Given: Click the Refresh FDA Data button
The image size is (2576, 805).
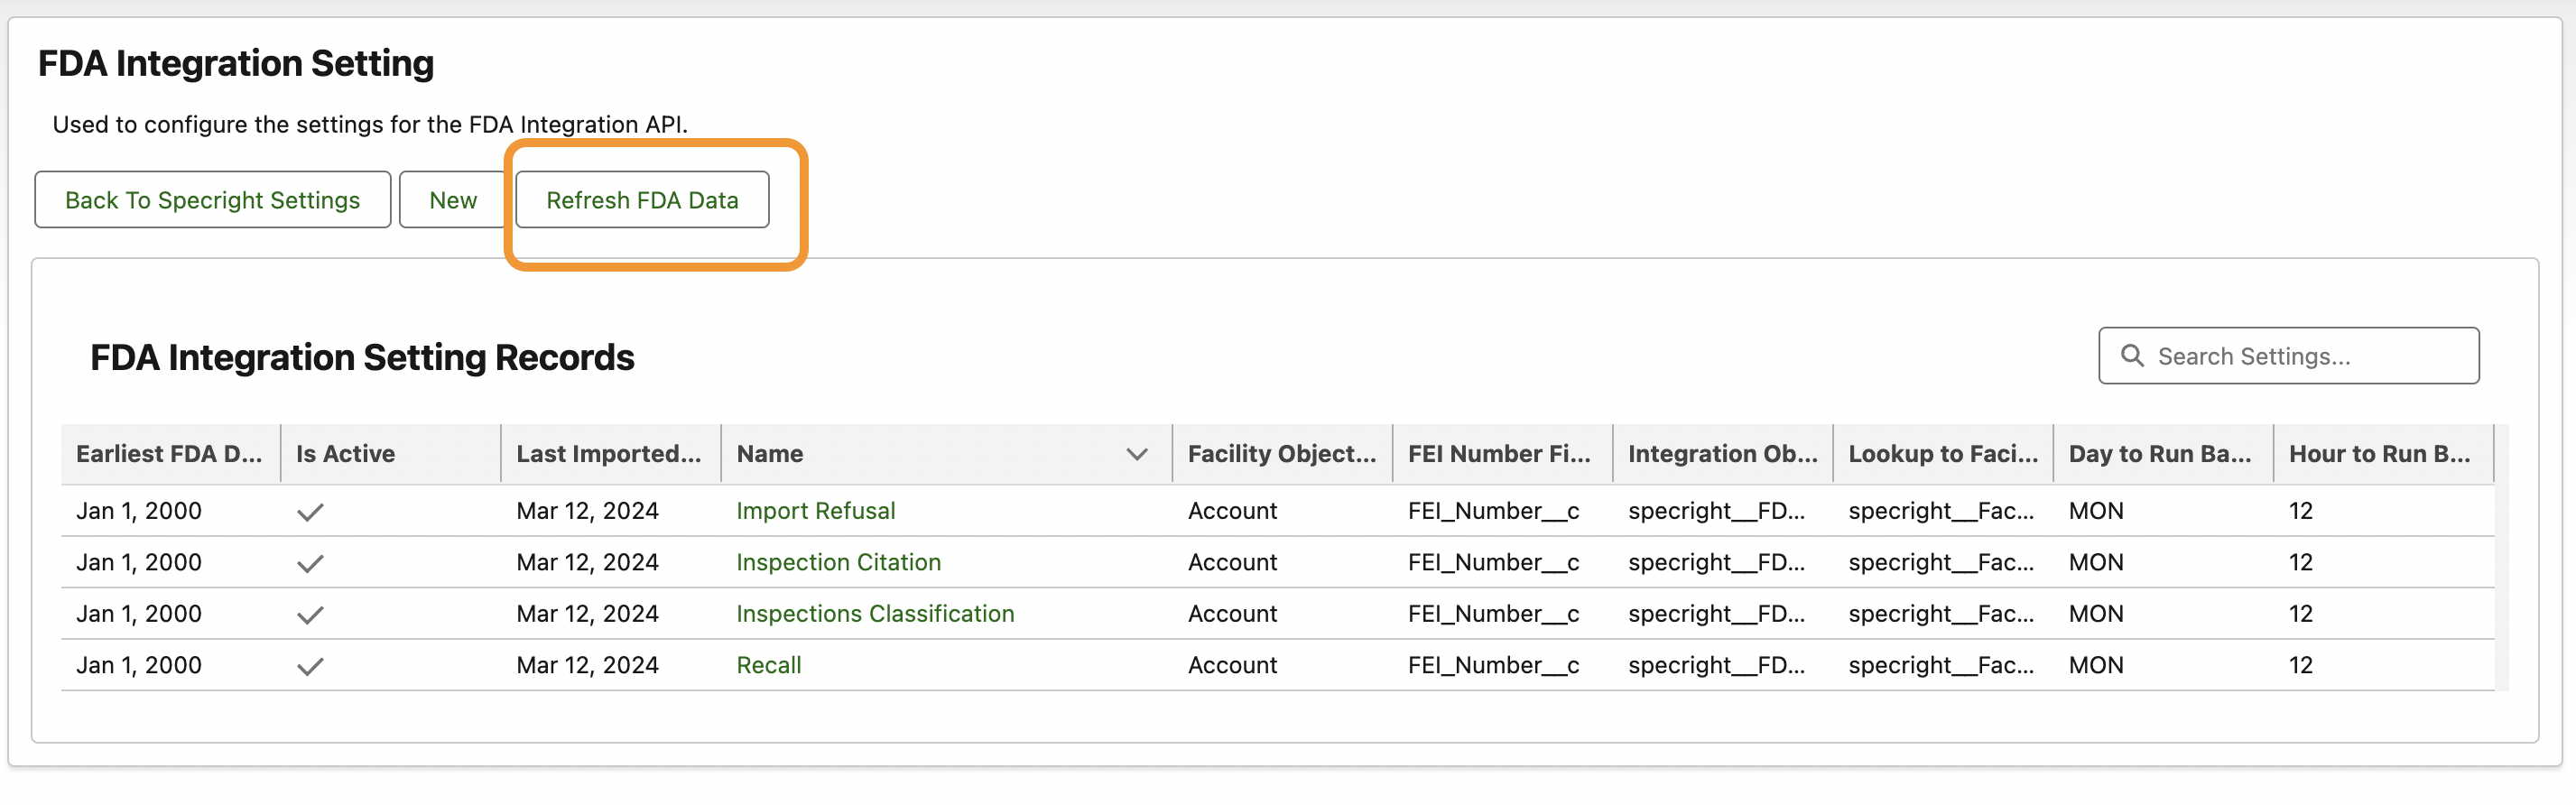Looking at the screenshot, I should (x=642, y=200).
